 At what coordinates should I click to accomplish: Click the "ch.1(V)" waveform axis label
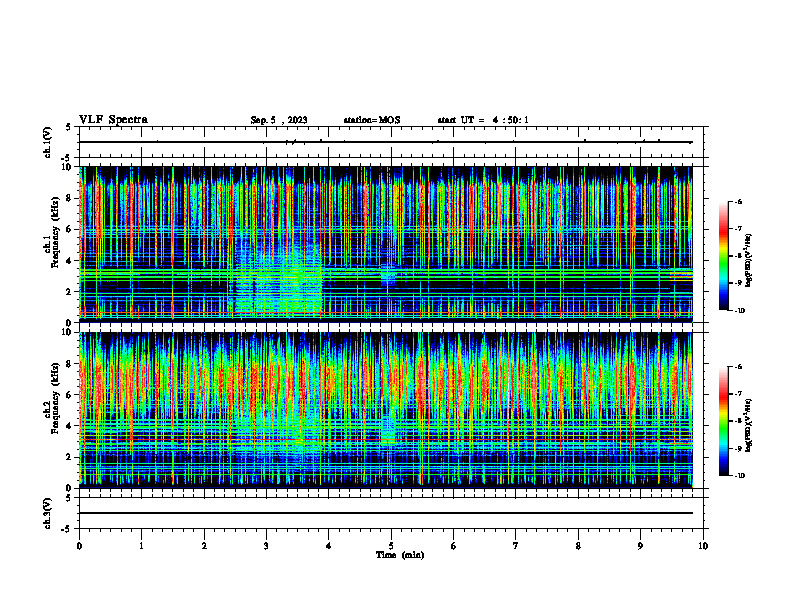pyautogui.click(x=48, y=142)
